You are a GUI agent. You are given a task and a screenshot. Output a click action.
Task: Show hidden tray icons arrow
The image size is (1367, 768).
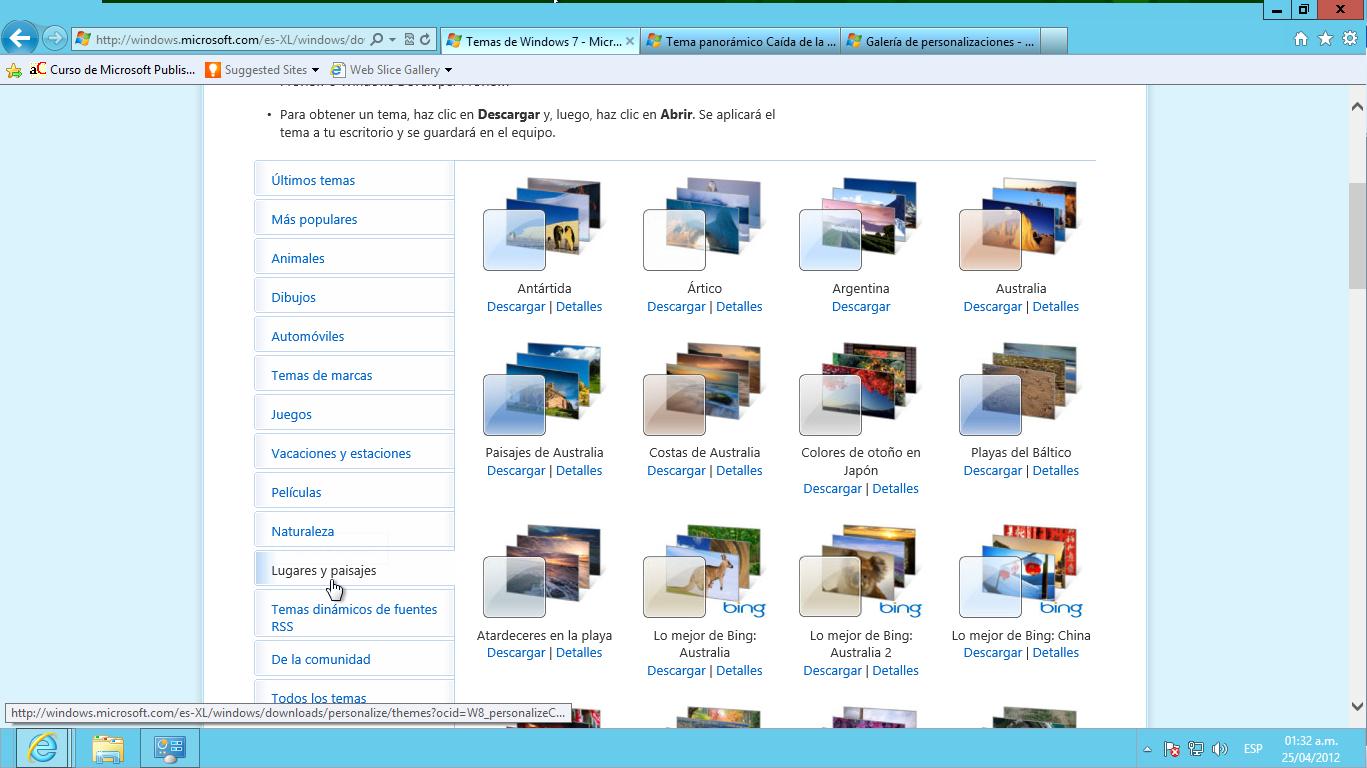pyautogui.click(x=1147, y=749)
